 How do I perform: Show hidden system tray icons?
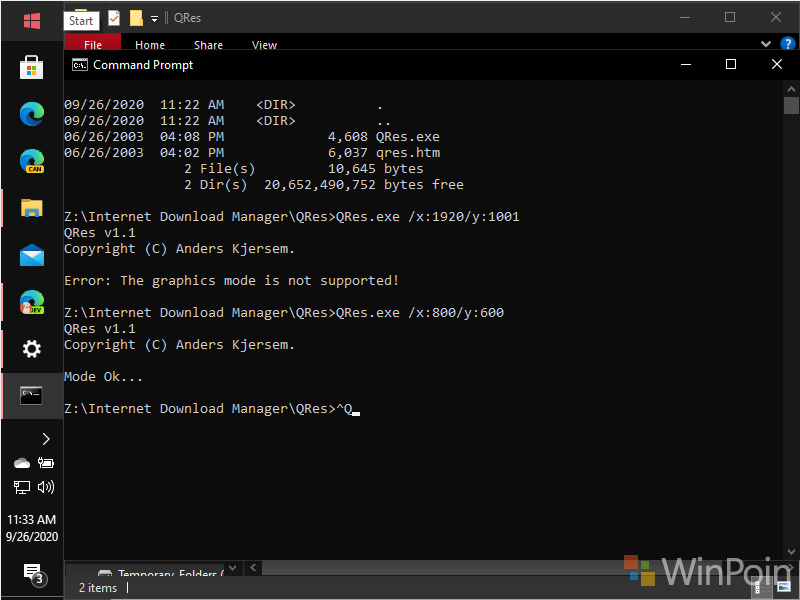(x=45, y=439)
